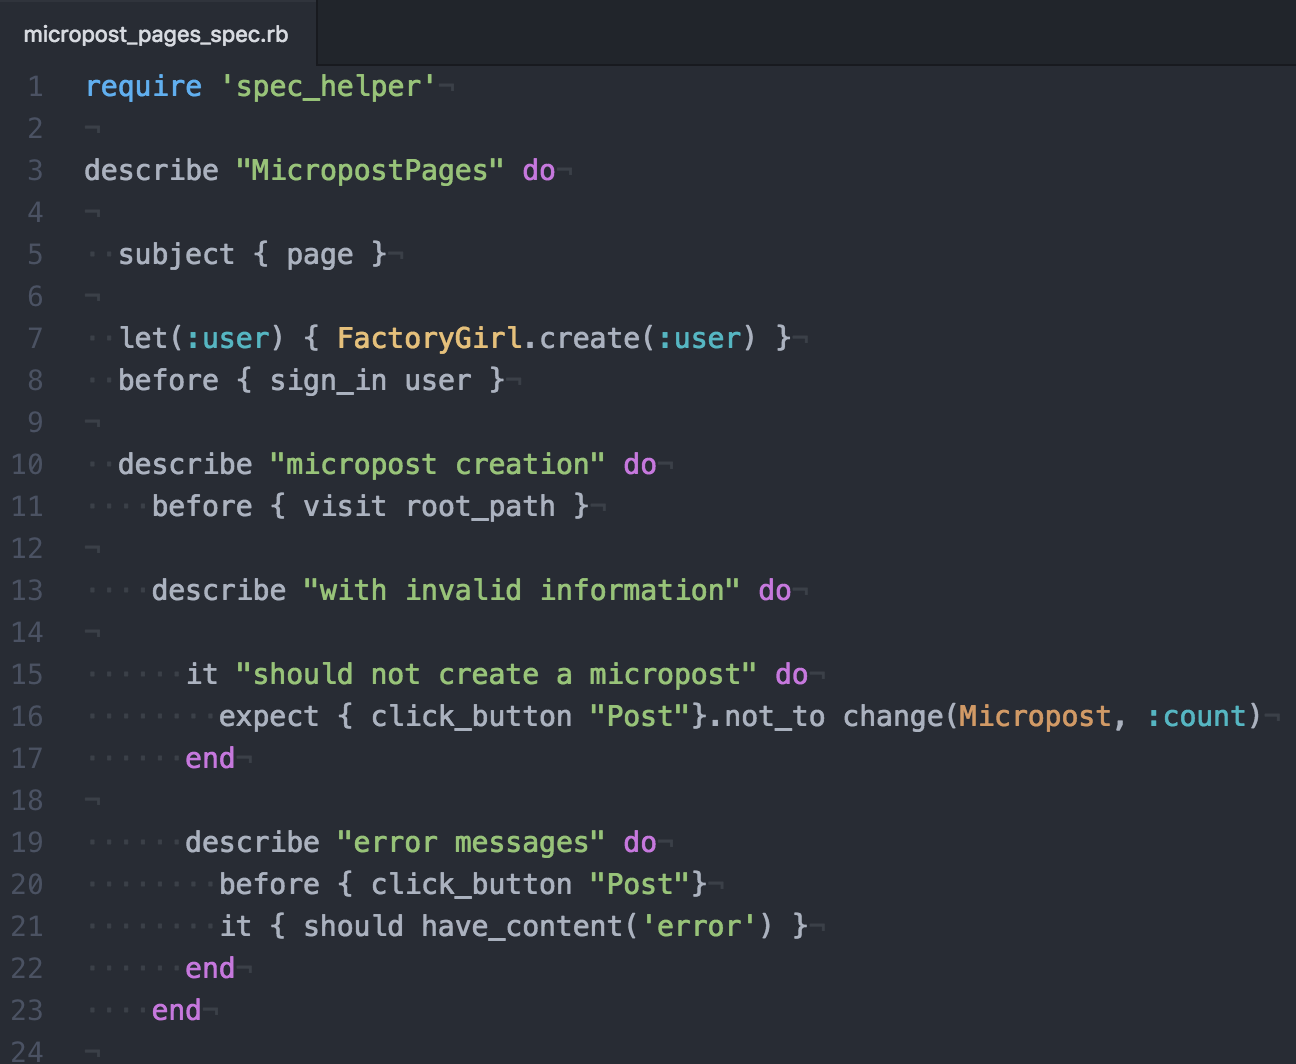
Task: Click the "should not create a micropost" string
Action: tap(497, 675)
